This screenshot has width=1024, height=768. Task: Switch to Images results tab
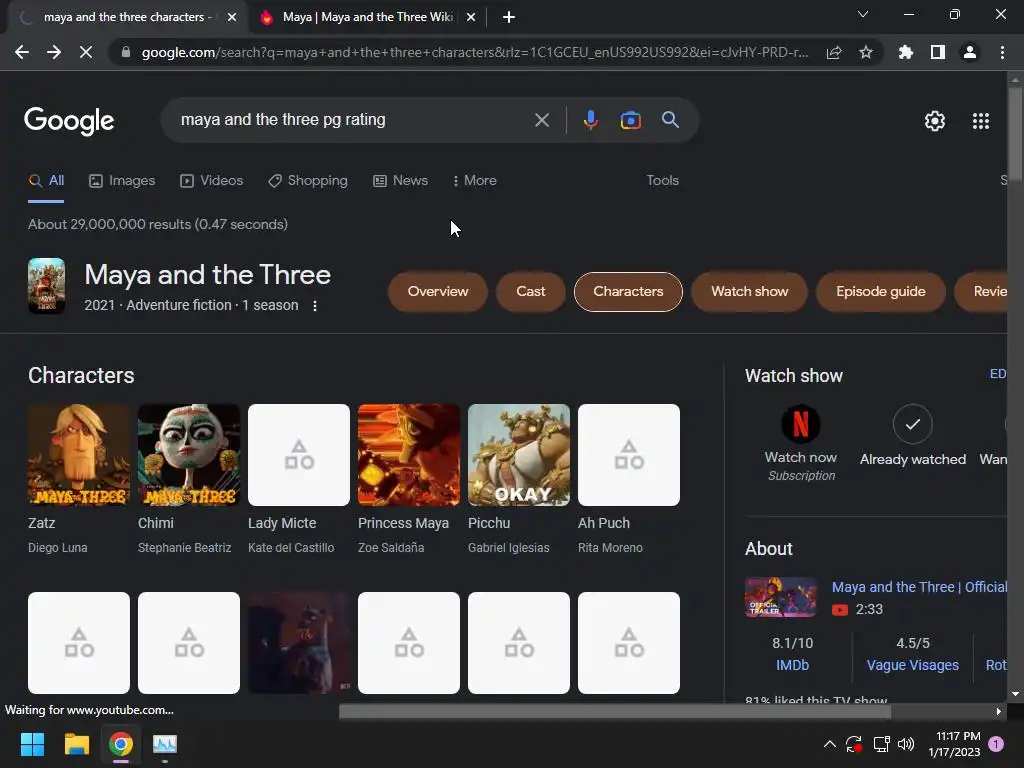[x=122, y=180]
